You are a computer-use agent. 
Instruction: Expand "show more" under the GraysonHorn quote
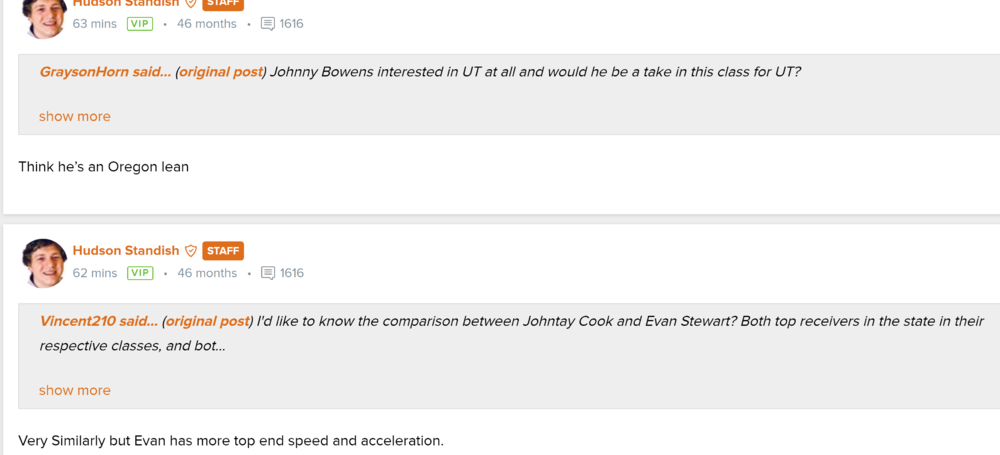pos(75,116)
